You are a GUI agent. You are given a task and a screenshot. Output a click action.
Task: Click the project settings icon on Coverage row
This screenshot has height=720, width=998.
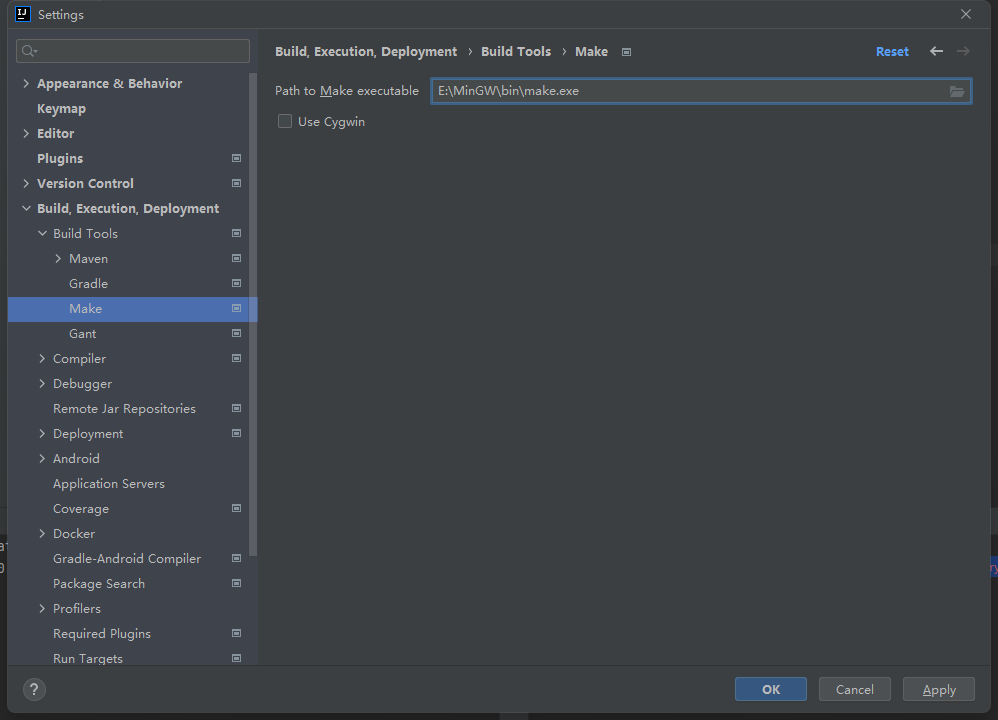tap(236, 509)
